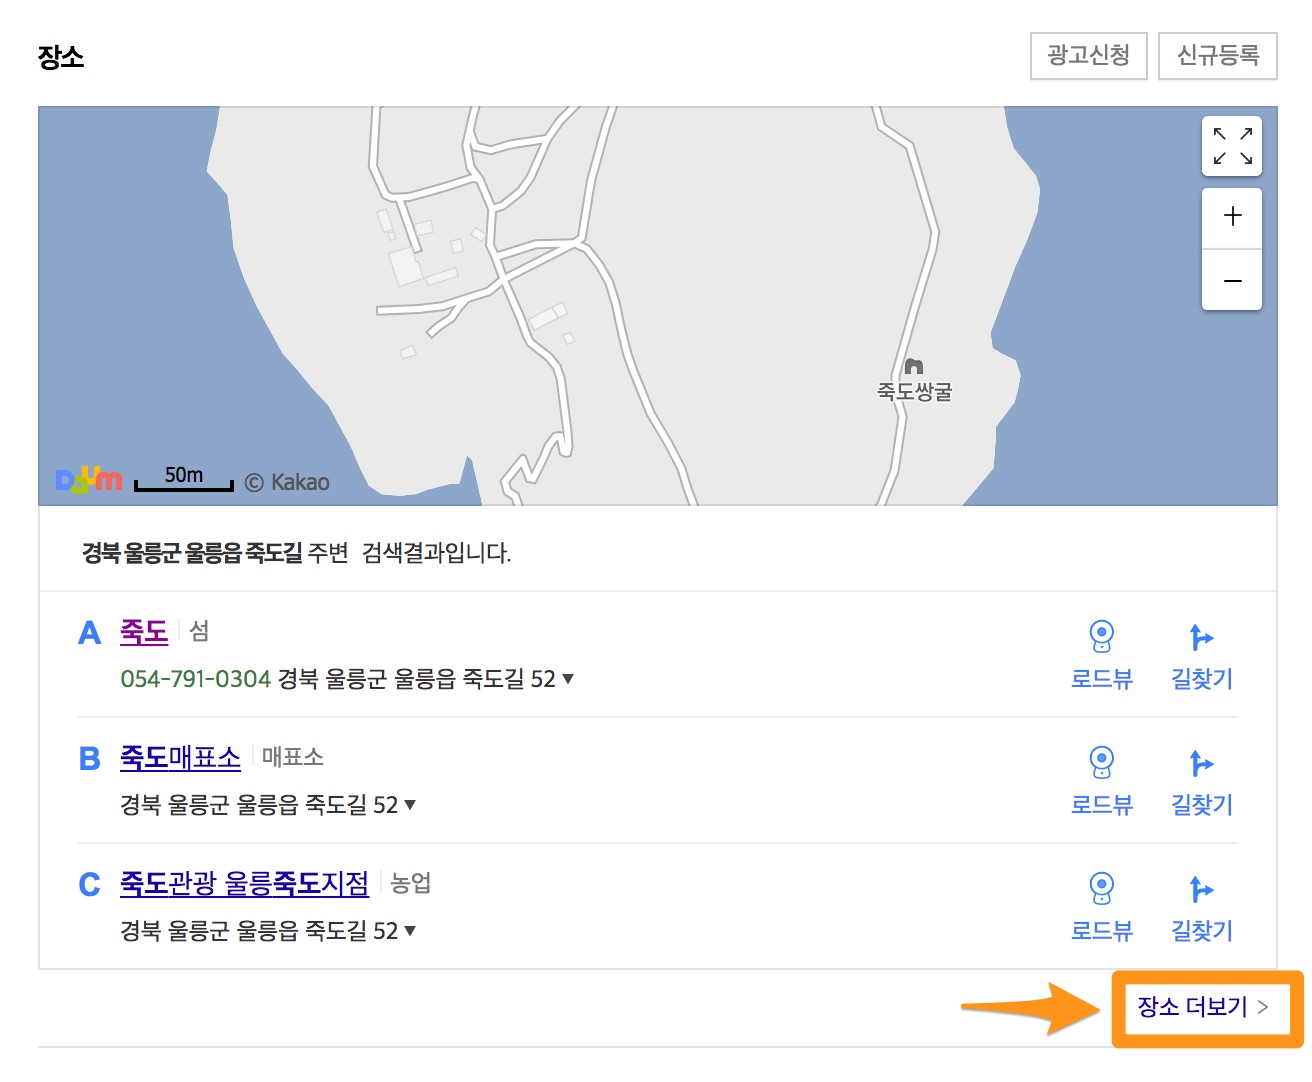Get directions to 죽도매표소
Viewport: 1312px width, 1082px height.
pos(1201,780)
